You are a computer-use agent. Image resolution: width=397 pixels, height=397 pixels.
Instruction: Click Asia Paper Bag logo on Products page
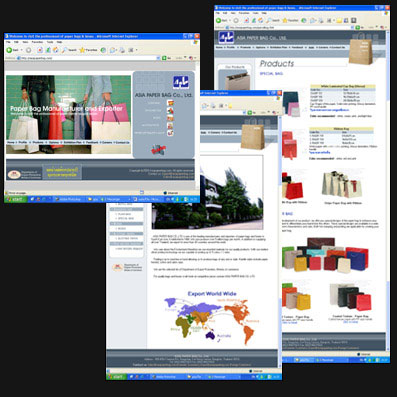[226, 38]
